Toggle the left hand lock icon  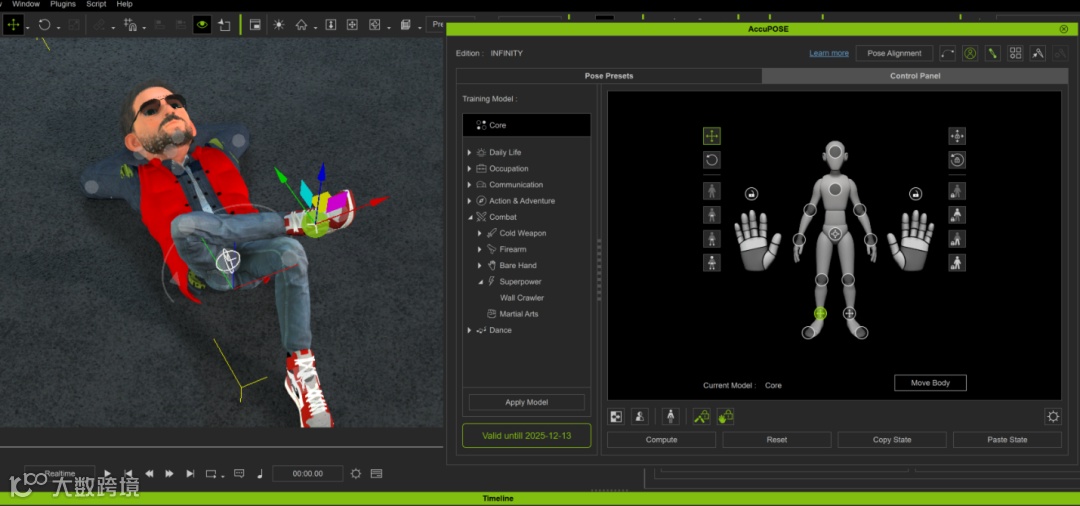[x=751, y=193]
